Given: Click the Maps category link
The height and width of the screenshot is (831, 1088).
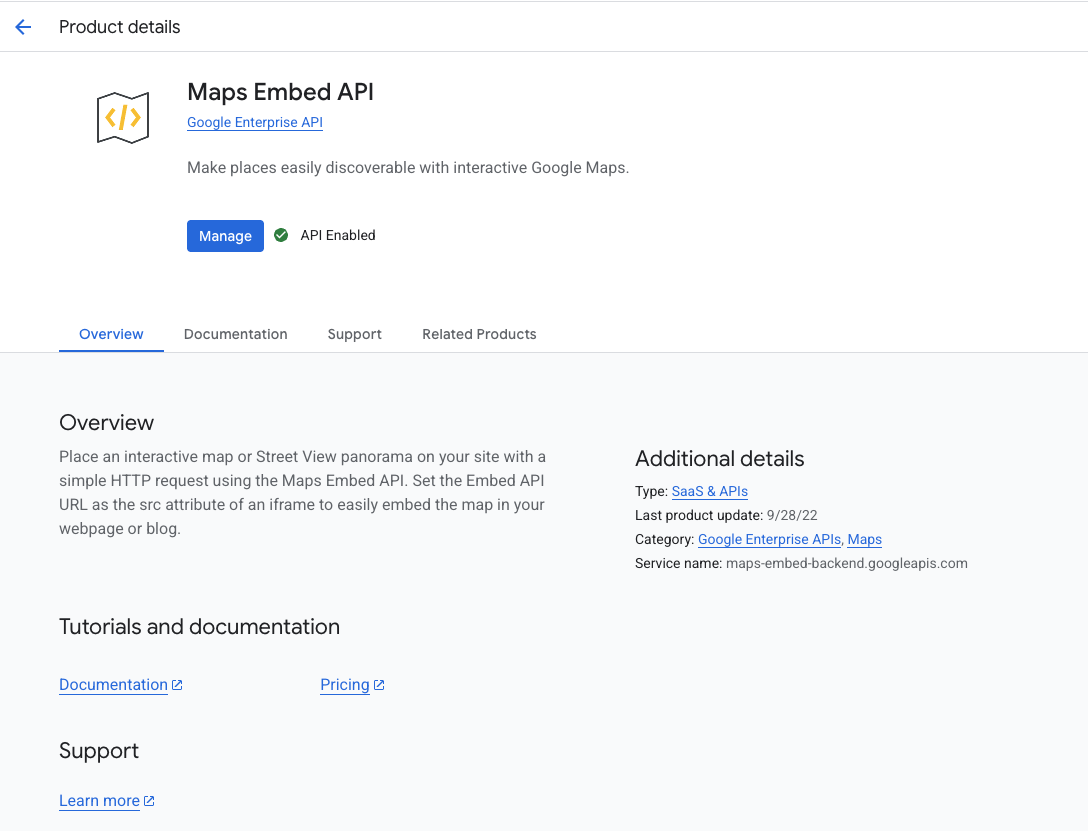Looking at the screenshot, I should (864, 539).
